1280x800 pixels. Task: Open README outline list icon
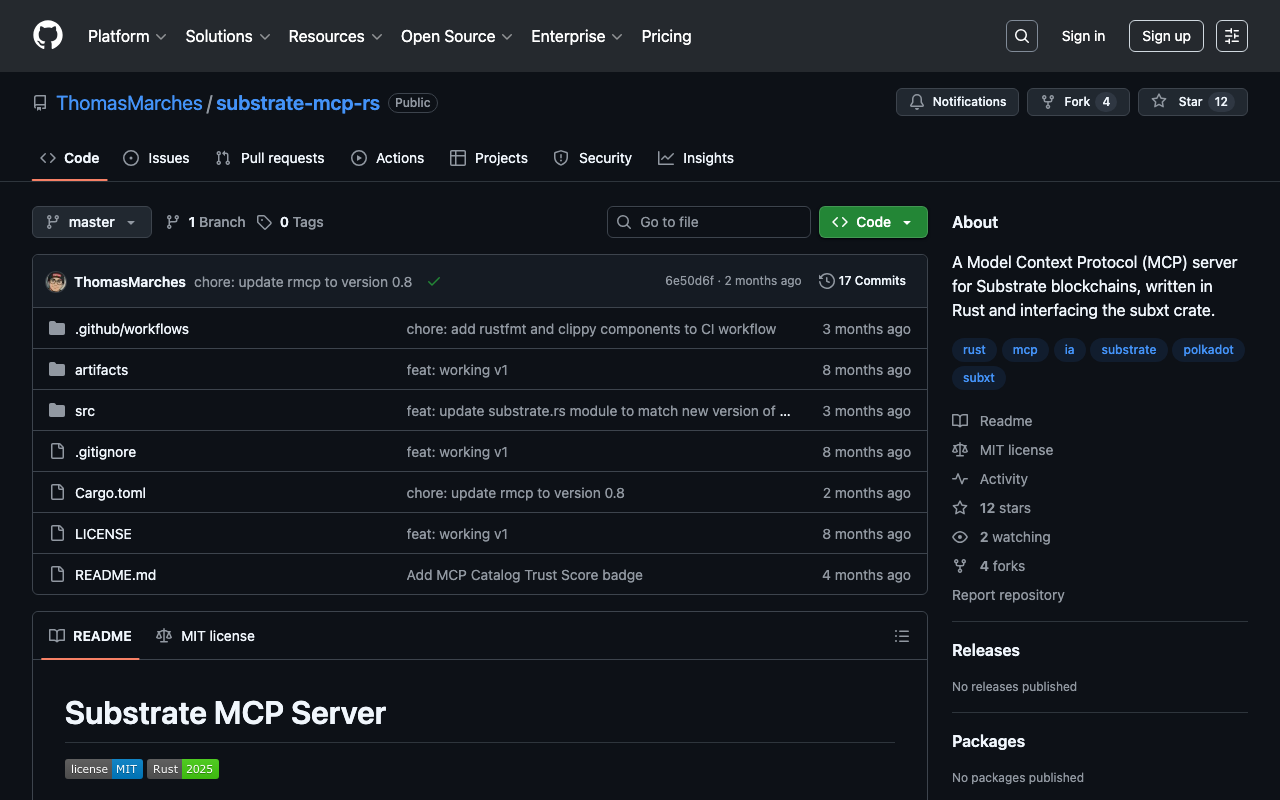(902, 636)
